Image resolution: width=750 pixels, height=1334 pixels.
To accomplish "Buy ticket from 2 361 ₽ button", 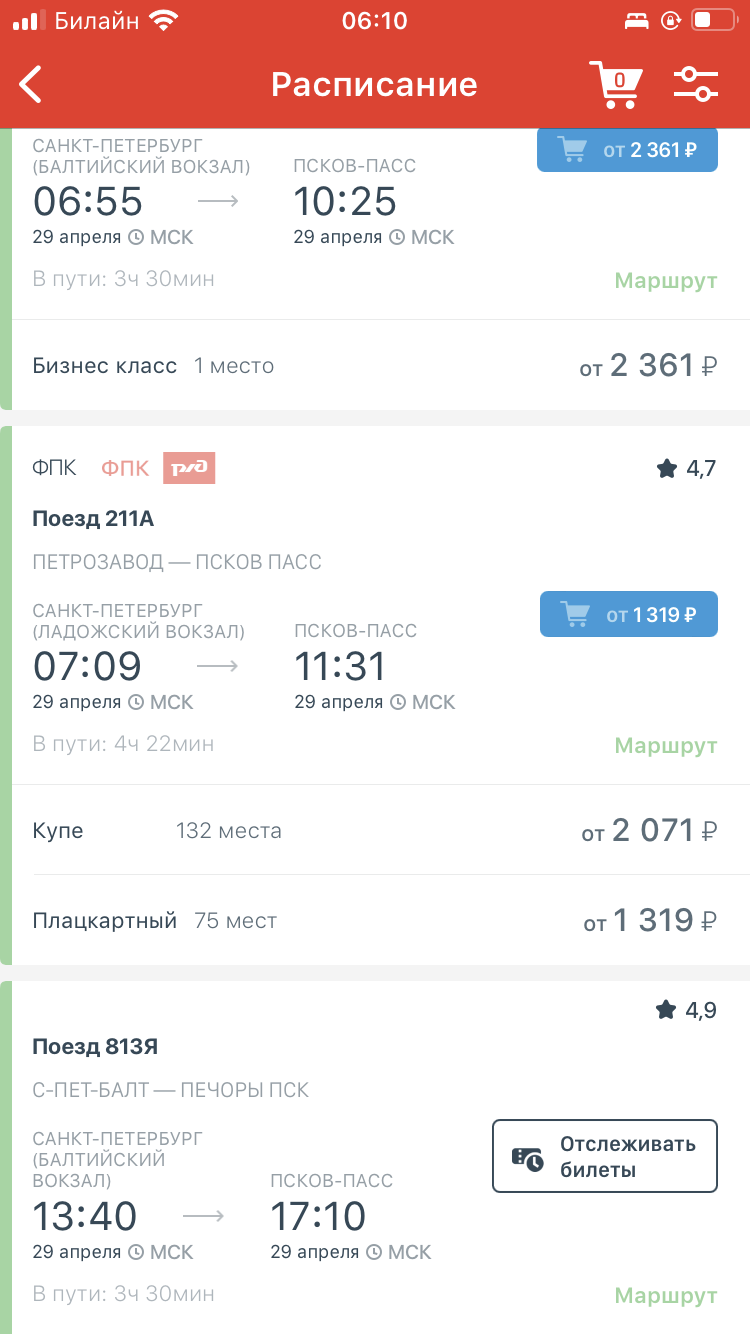I will tap(627, 150).
